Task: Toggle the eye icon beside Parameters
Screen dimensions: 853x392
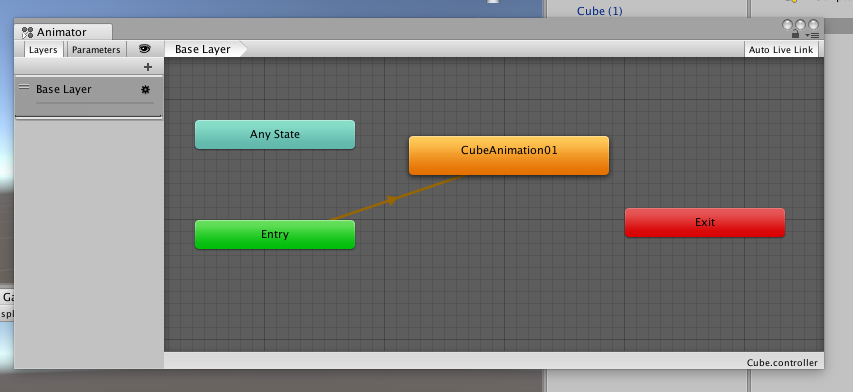Action: [x=144, y=49]
